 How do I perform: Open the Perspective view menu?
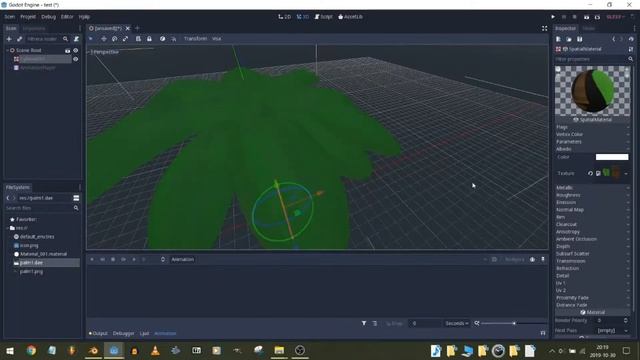[x=104, y=52]
